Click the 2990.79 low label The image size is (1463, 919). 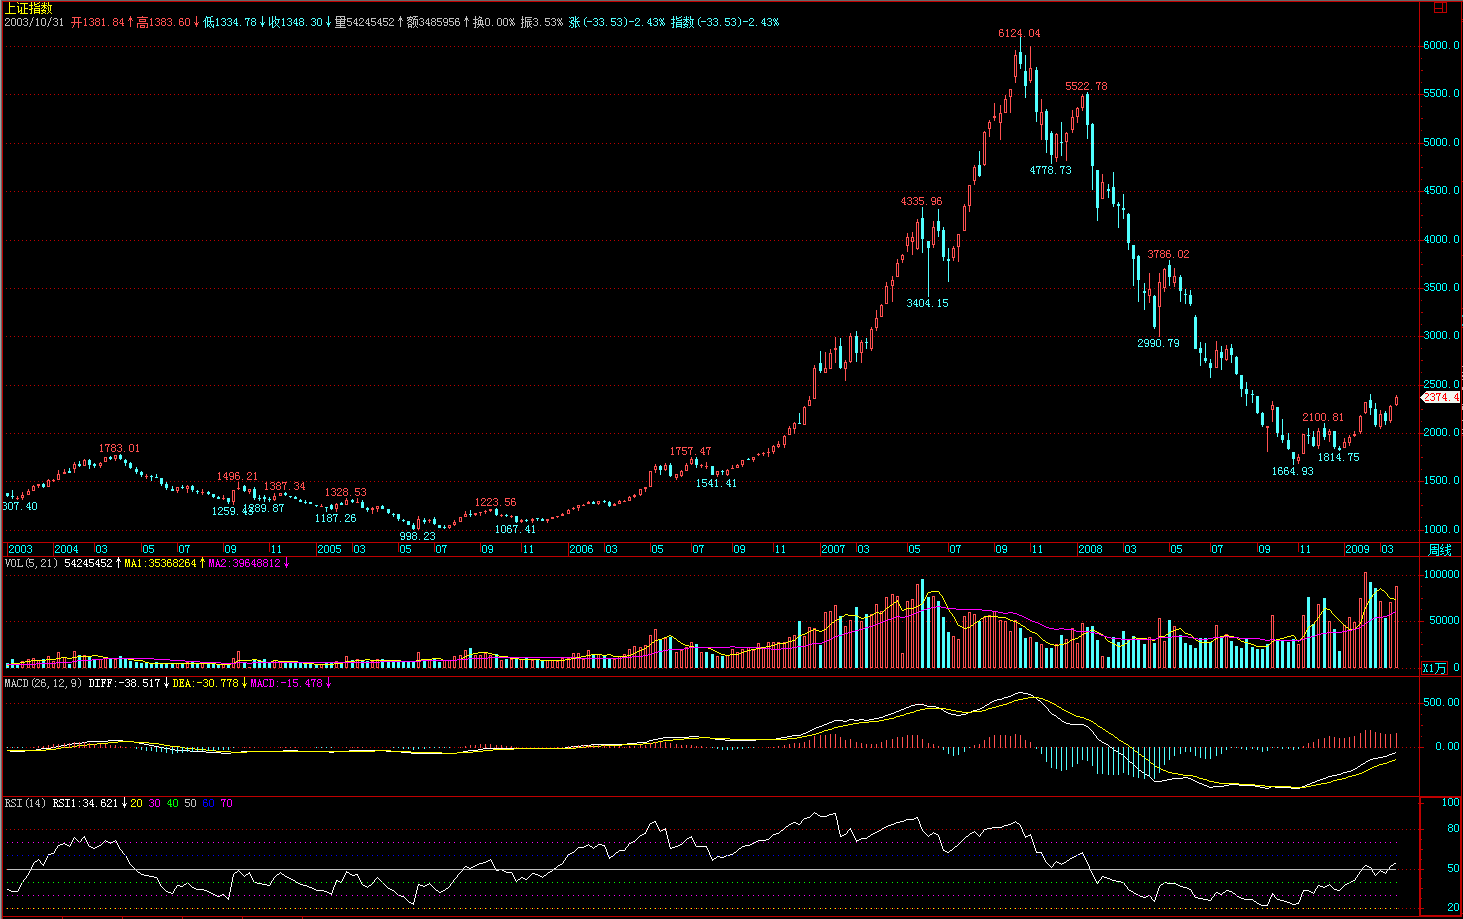(x=1158, y=344)
